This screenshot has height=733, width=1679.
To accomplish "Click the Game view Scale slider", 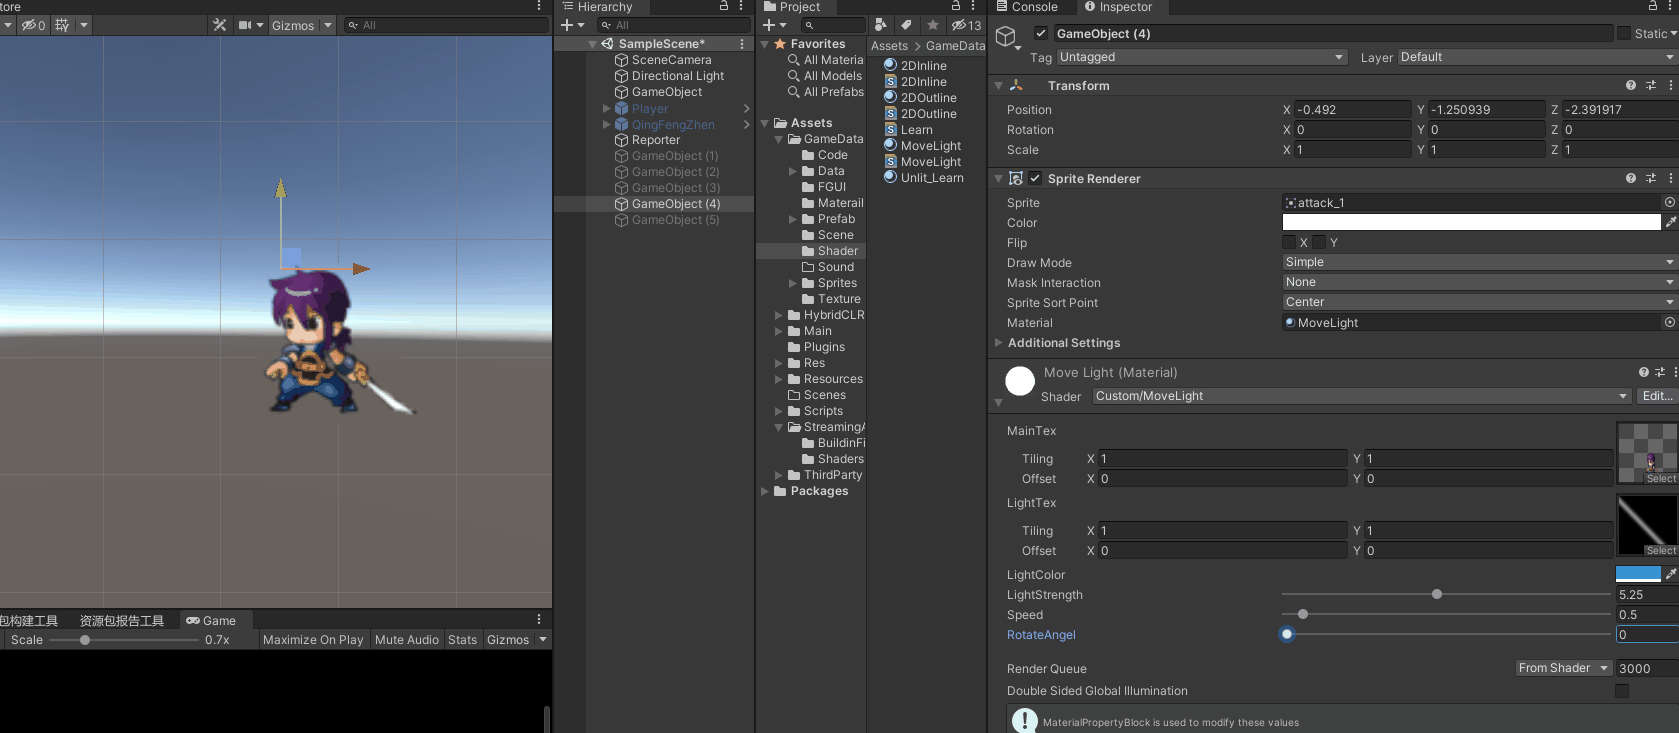I will 124,640.
